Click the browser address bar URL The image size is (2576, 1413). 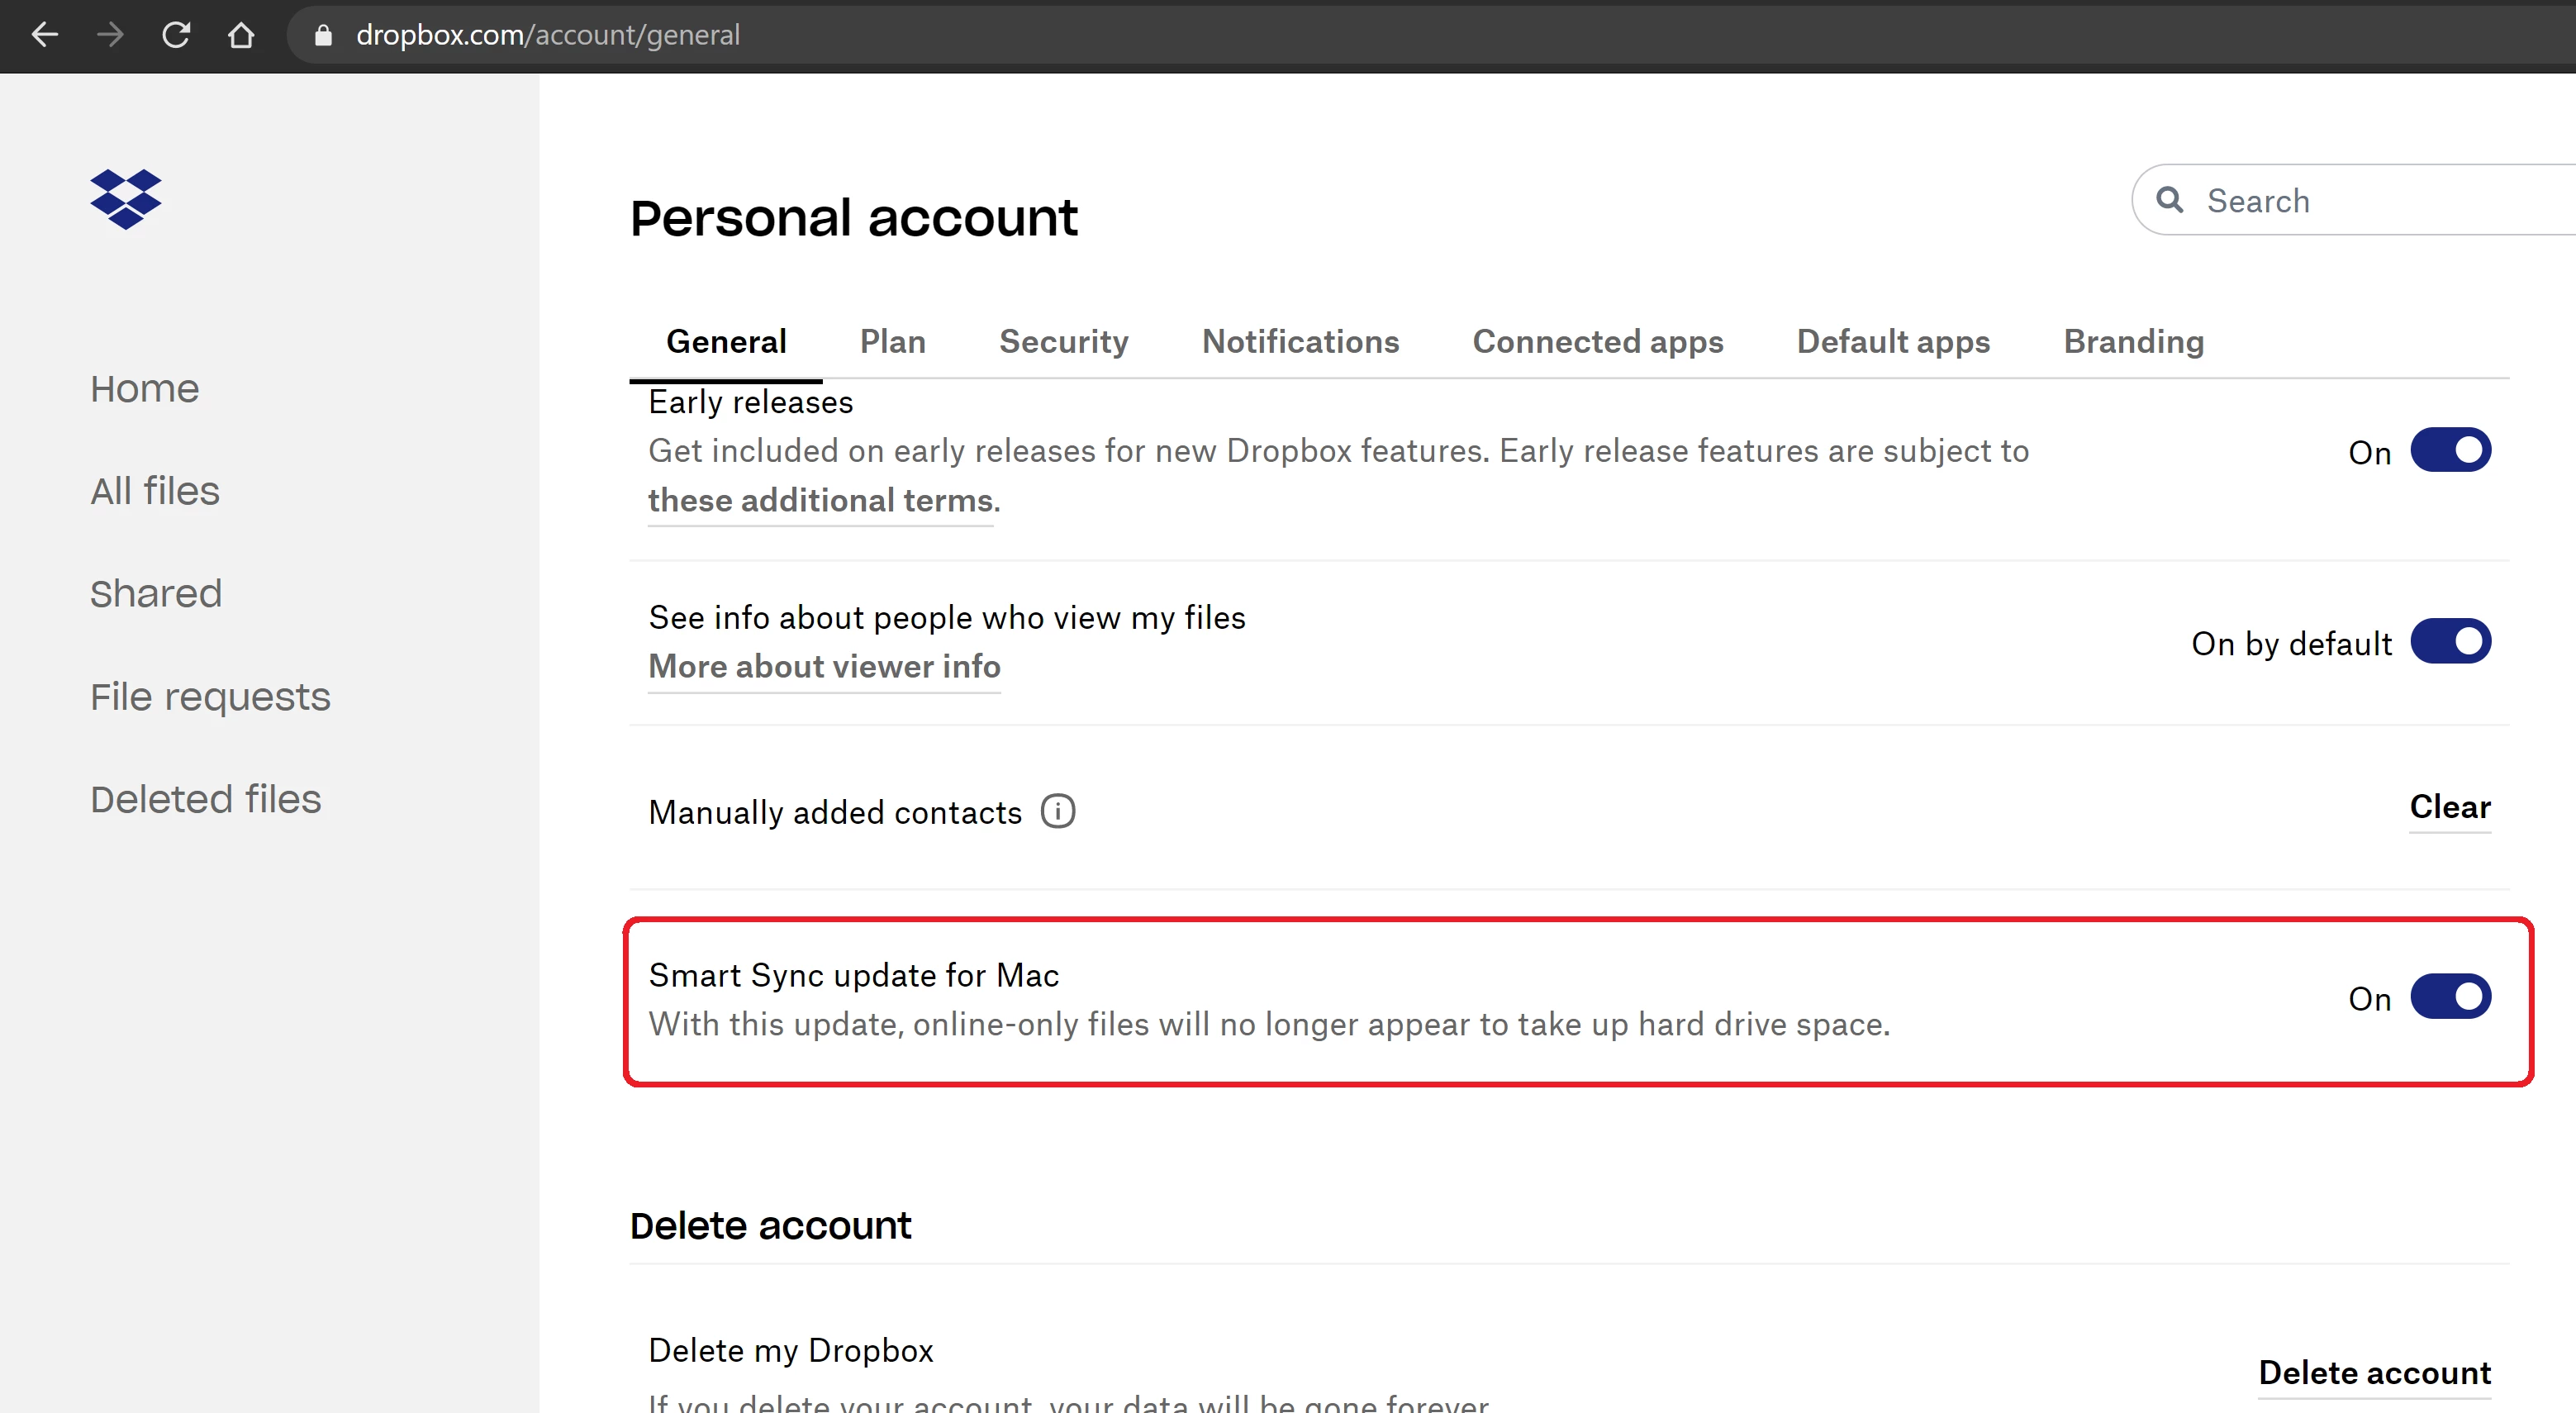tap(548, 35)
